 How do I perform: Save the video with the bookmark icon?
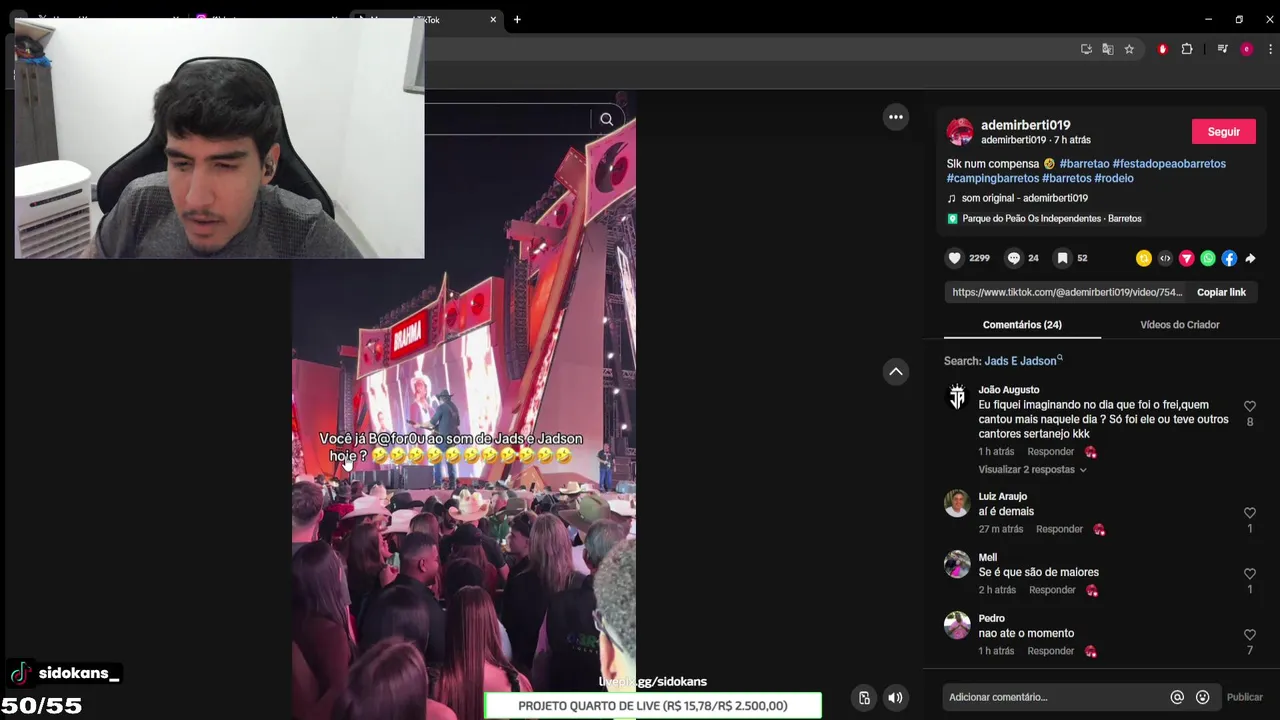point(1063,258)
